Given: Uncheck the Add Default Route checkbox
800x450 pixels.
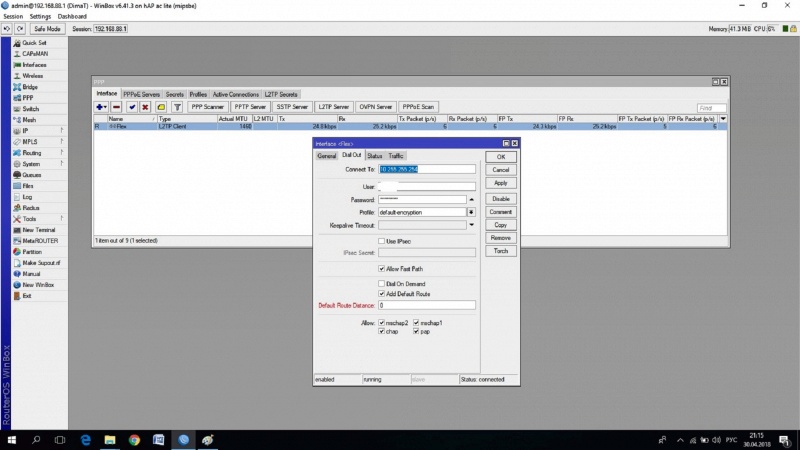Looking at the screenshot, I should 381,294.
